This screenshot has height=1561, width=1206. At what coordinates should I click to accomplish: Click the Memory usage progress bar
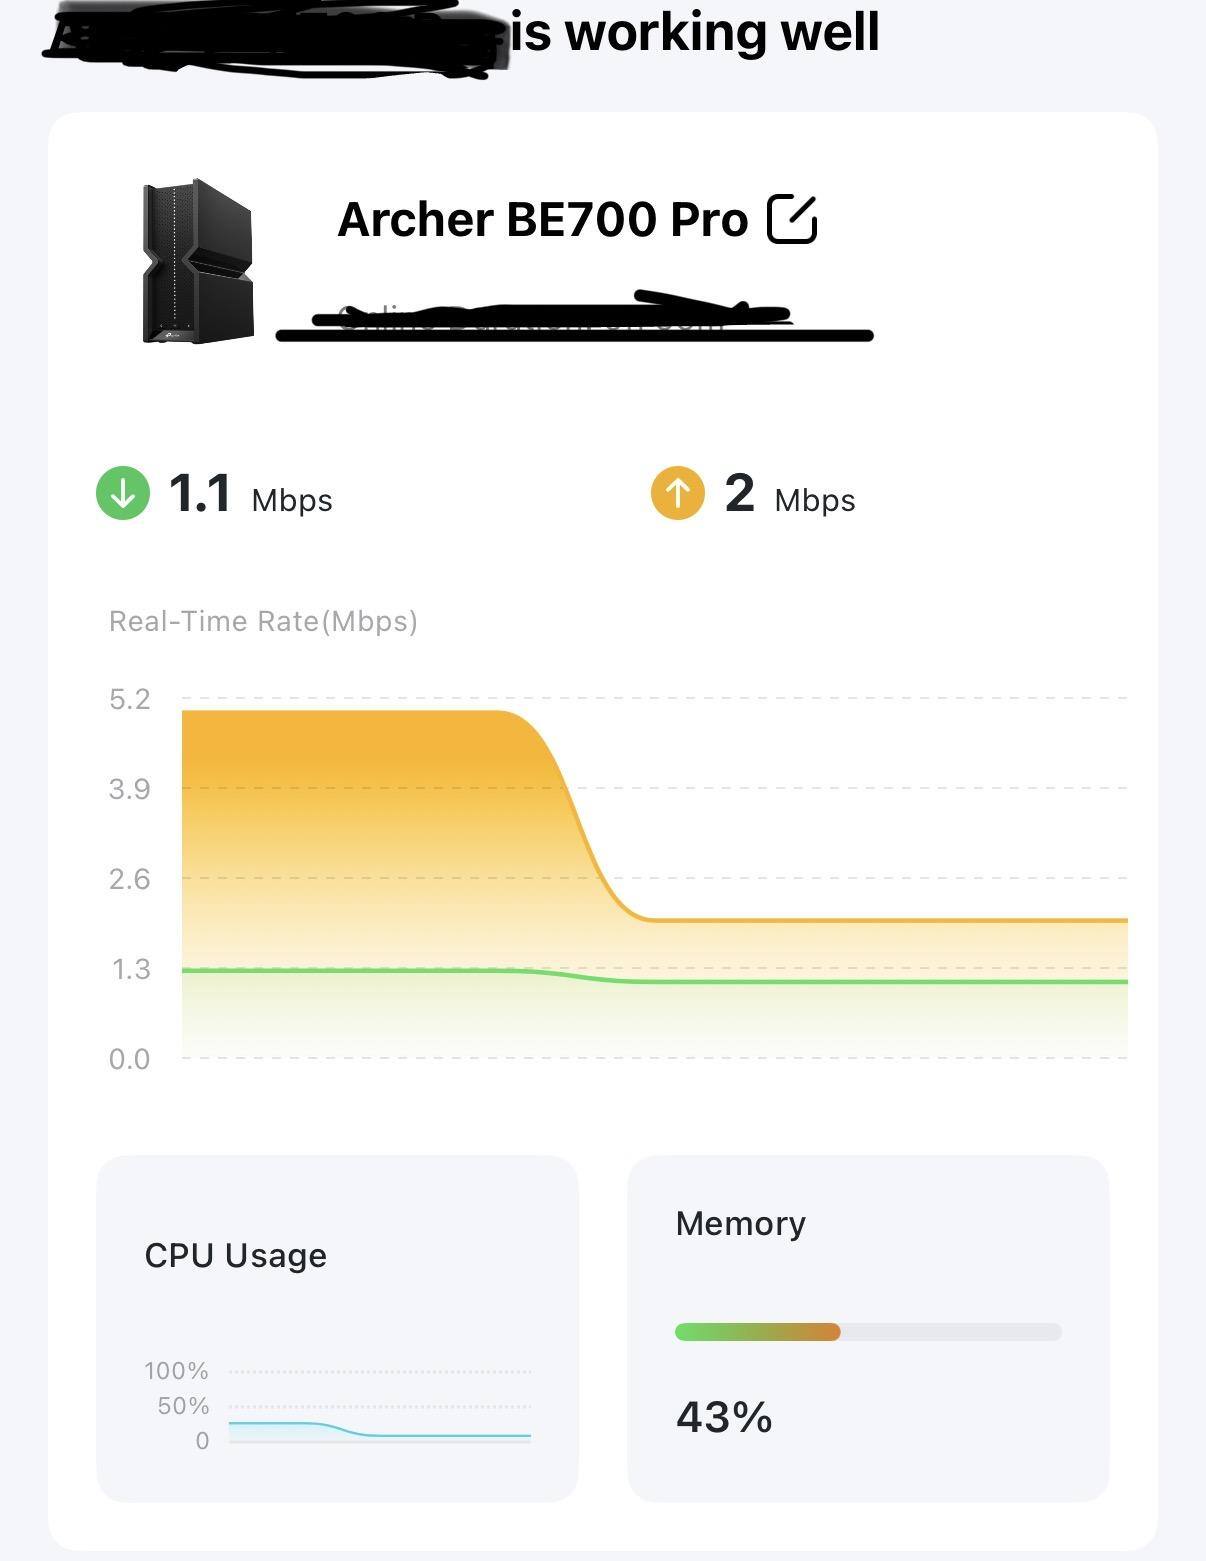[868, 1332]
